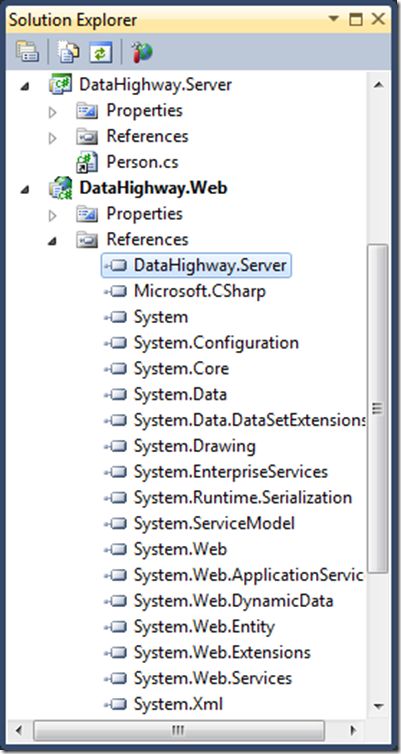The image size is (401, 754).
Task: Select the DataHighway.Web project icon
Action: pyautogui.click(x=61, y=188)
